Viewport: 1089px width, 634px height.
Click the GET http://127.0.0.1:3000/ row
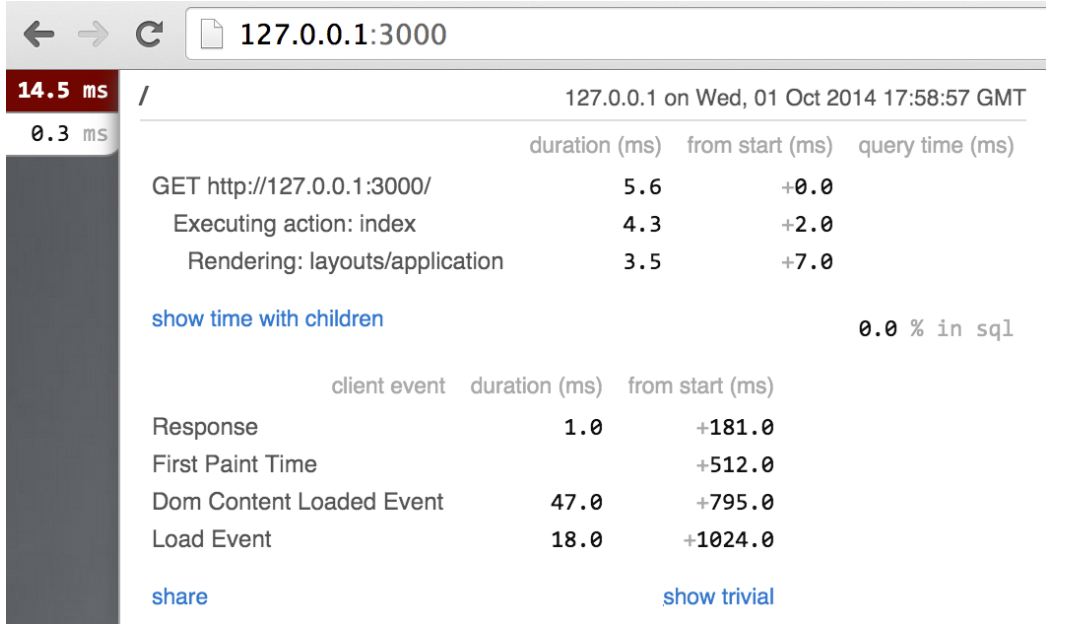(x=291, y=186)
